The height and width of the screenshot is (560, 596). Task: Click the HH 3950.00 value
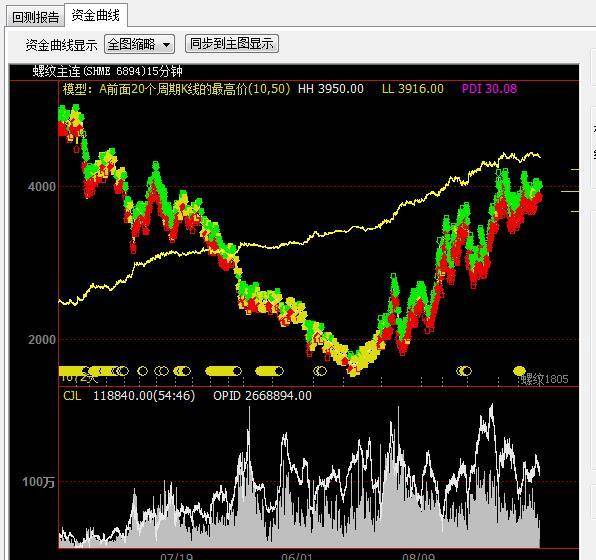(331, 89)
